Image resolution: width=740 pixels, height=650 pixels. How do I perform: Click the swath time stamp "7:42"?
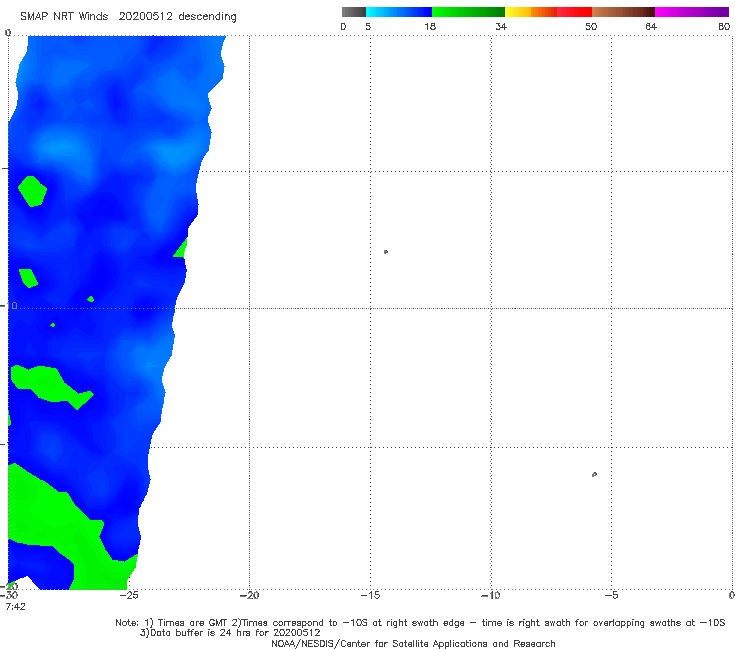16,607
